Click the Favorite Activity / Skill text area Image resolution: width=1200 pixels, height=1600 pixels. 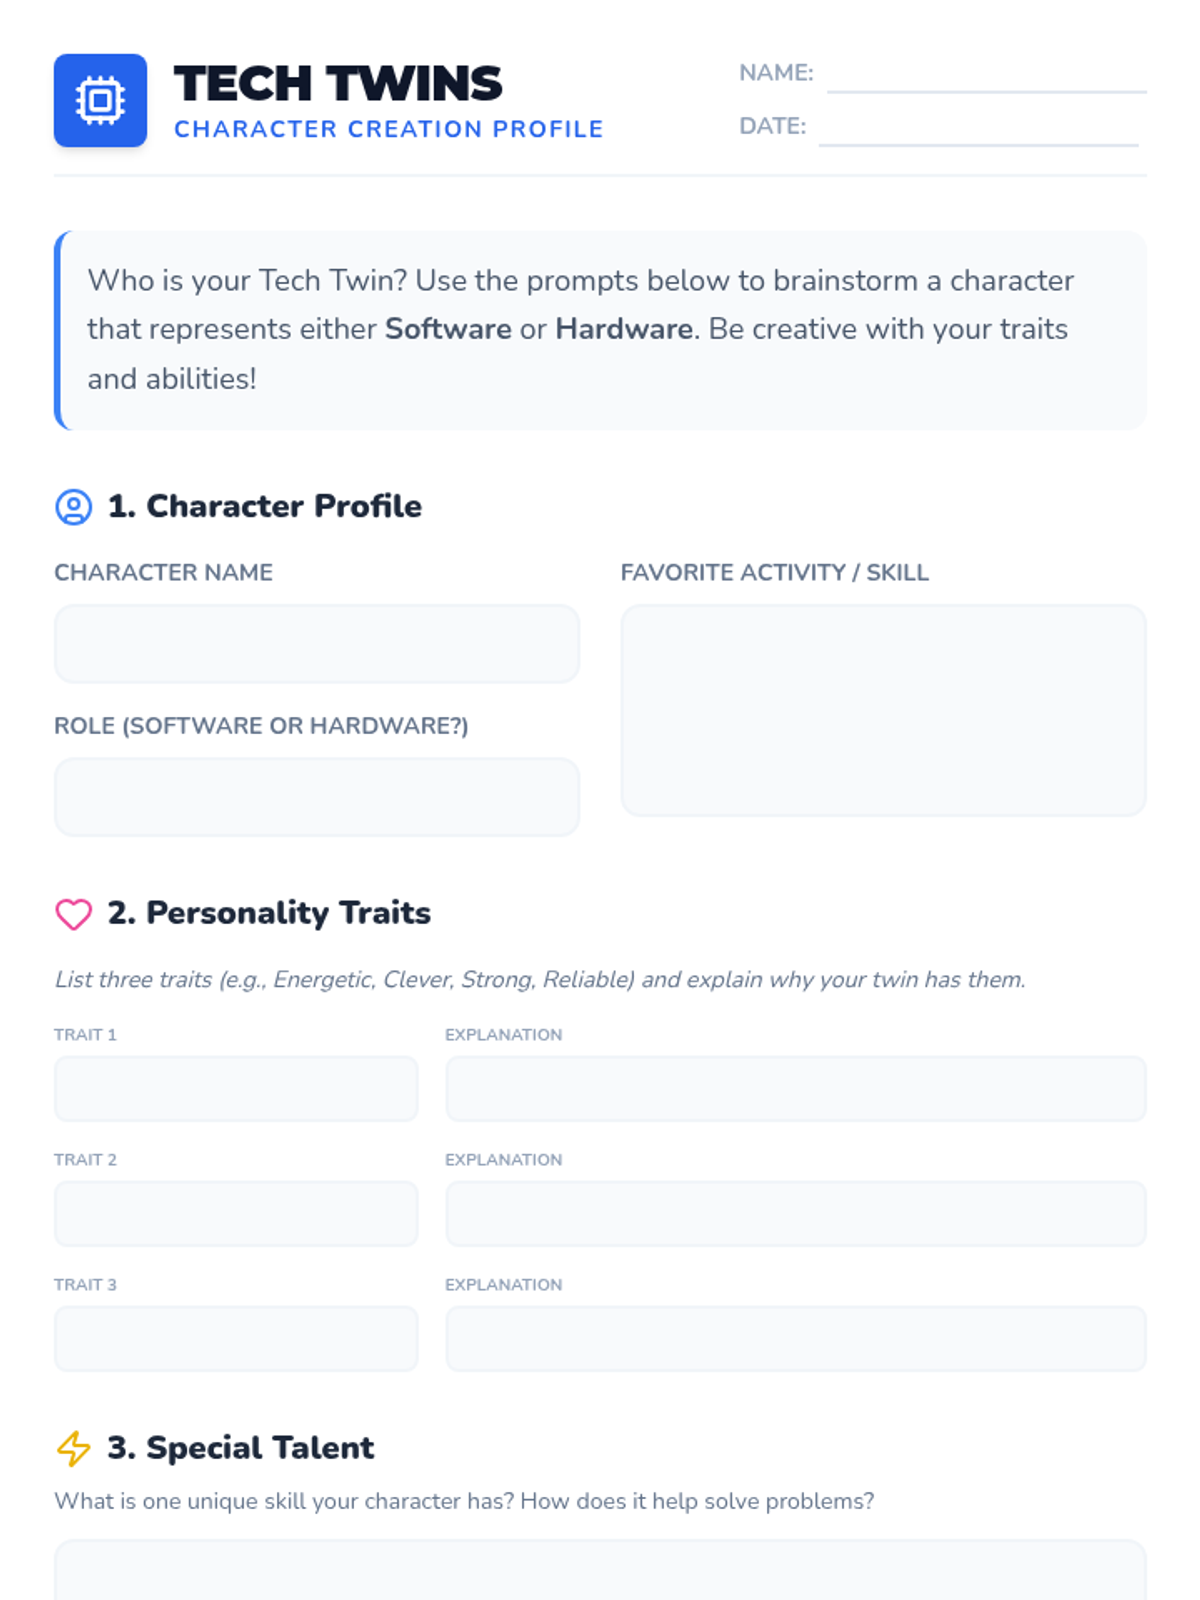[x=883, y=710]
